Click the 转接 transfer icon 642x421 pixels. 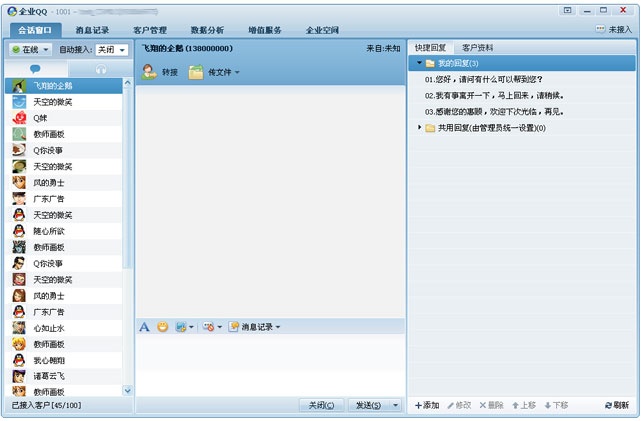[149, 72]
